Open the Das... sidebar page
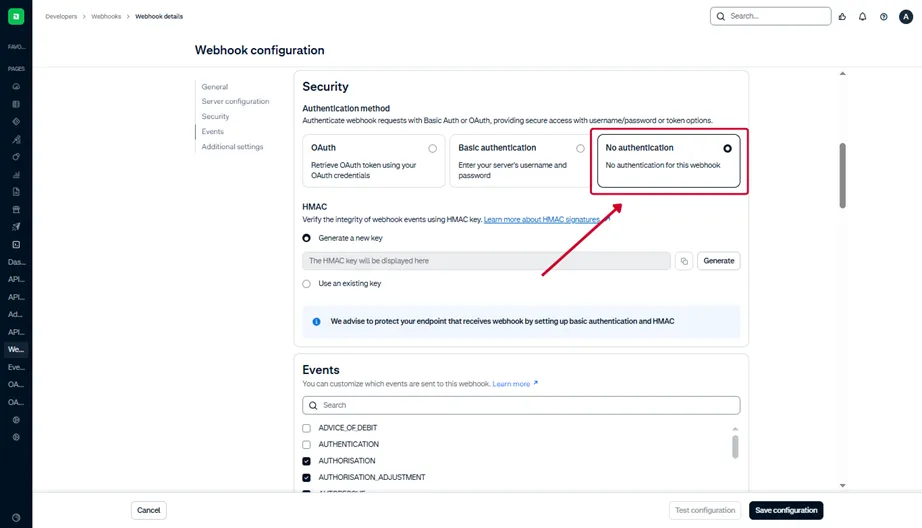This screenshot has width=922, height=528. point(16,262)
